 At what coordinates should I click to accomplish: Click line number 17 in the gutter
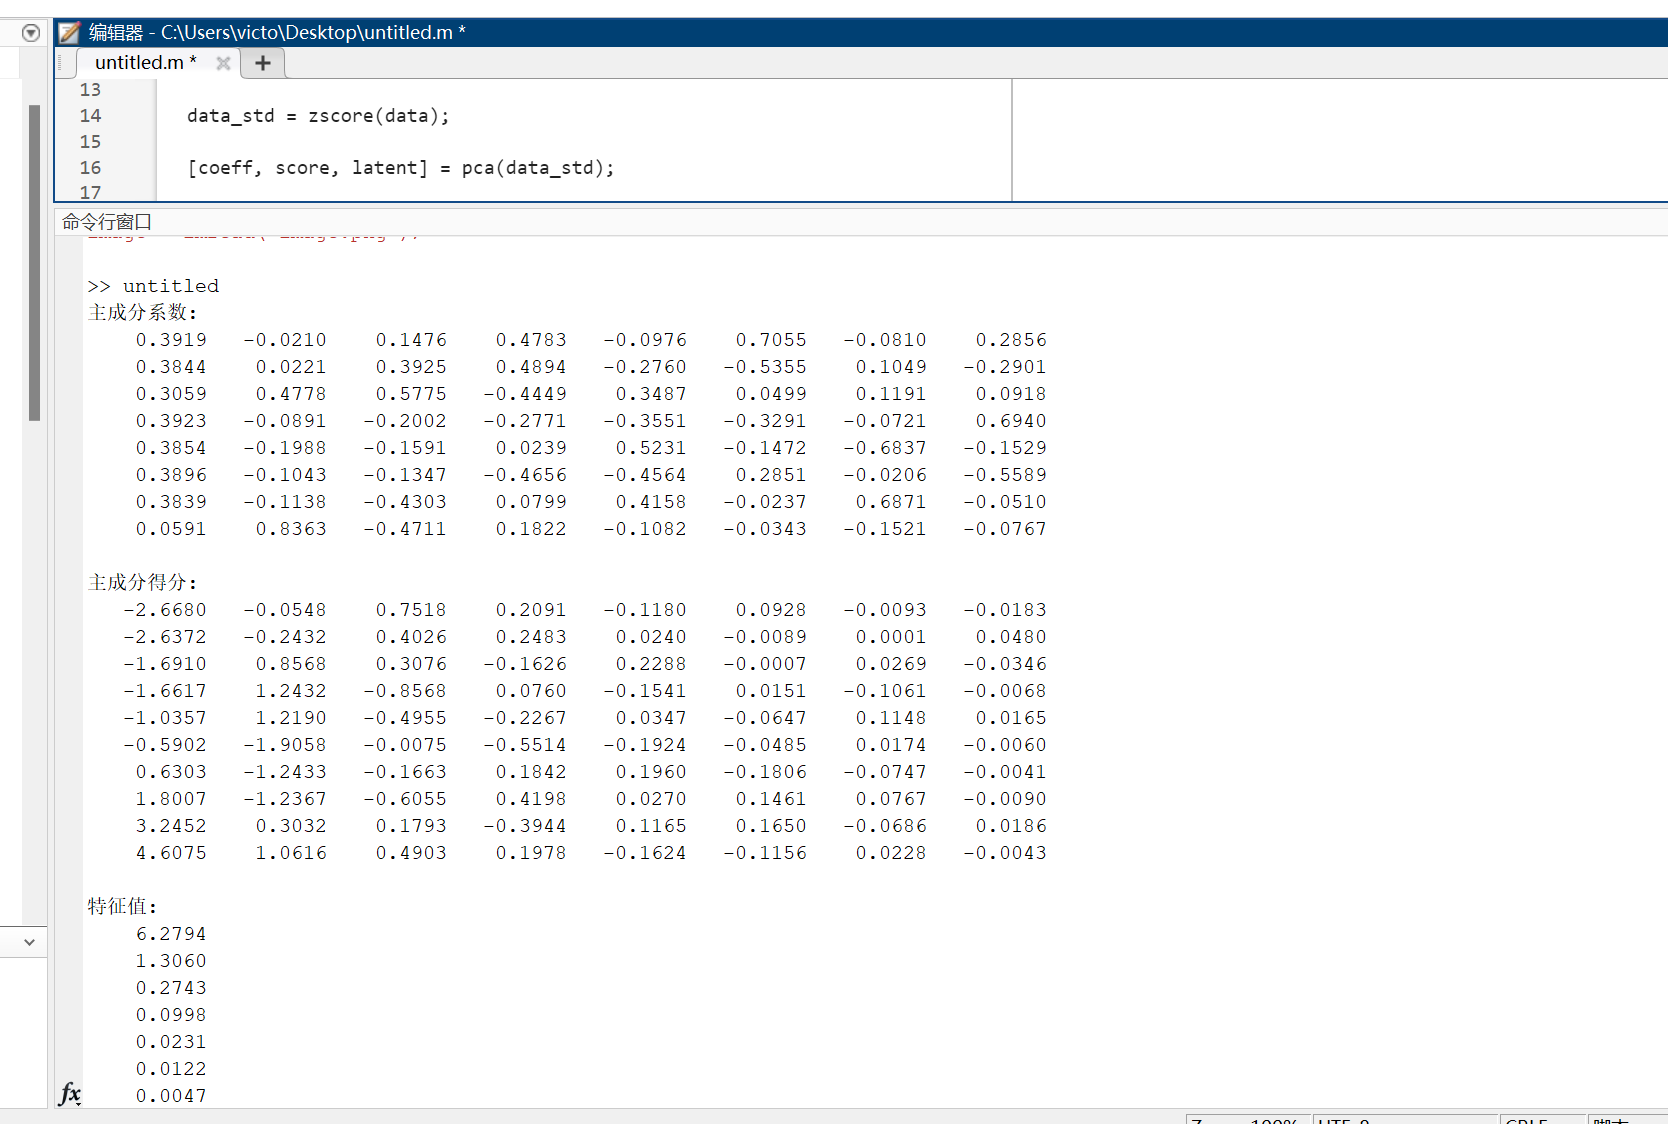pos(90,192)
